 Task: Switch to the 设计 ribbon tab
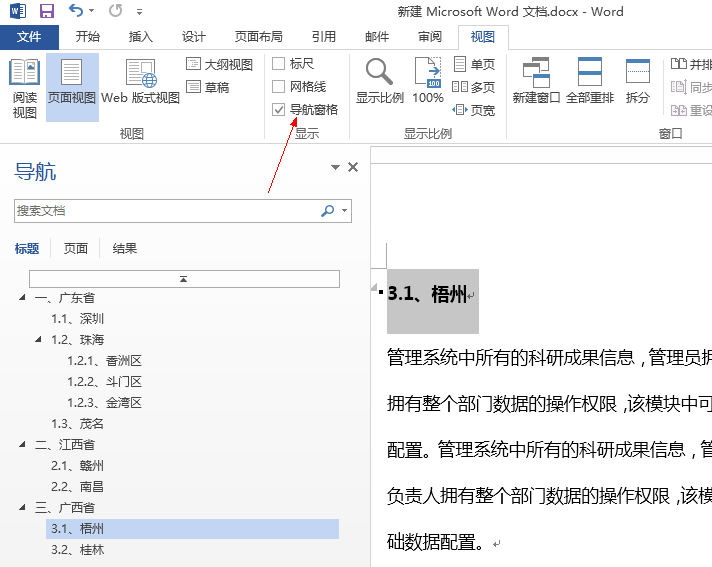194,36
